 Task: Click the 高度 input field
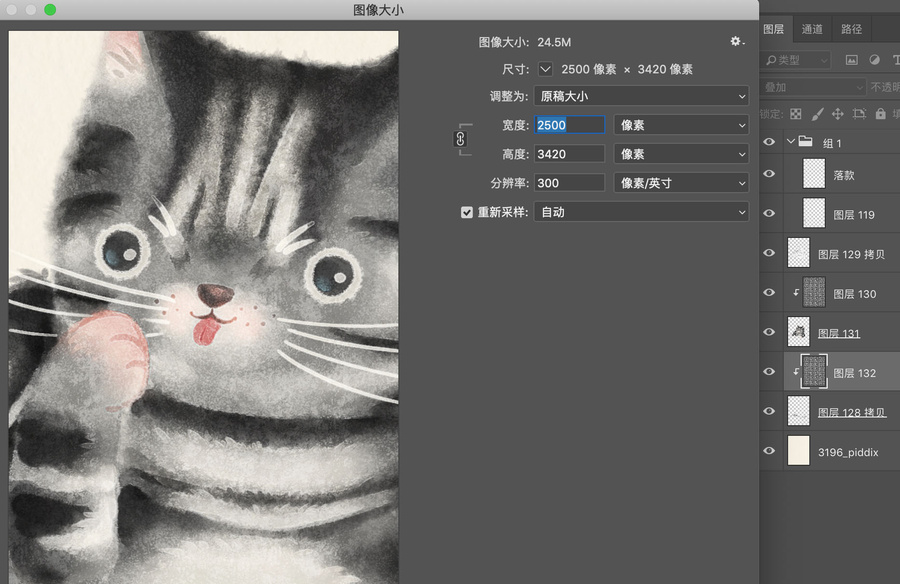tap(569, 154)
